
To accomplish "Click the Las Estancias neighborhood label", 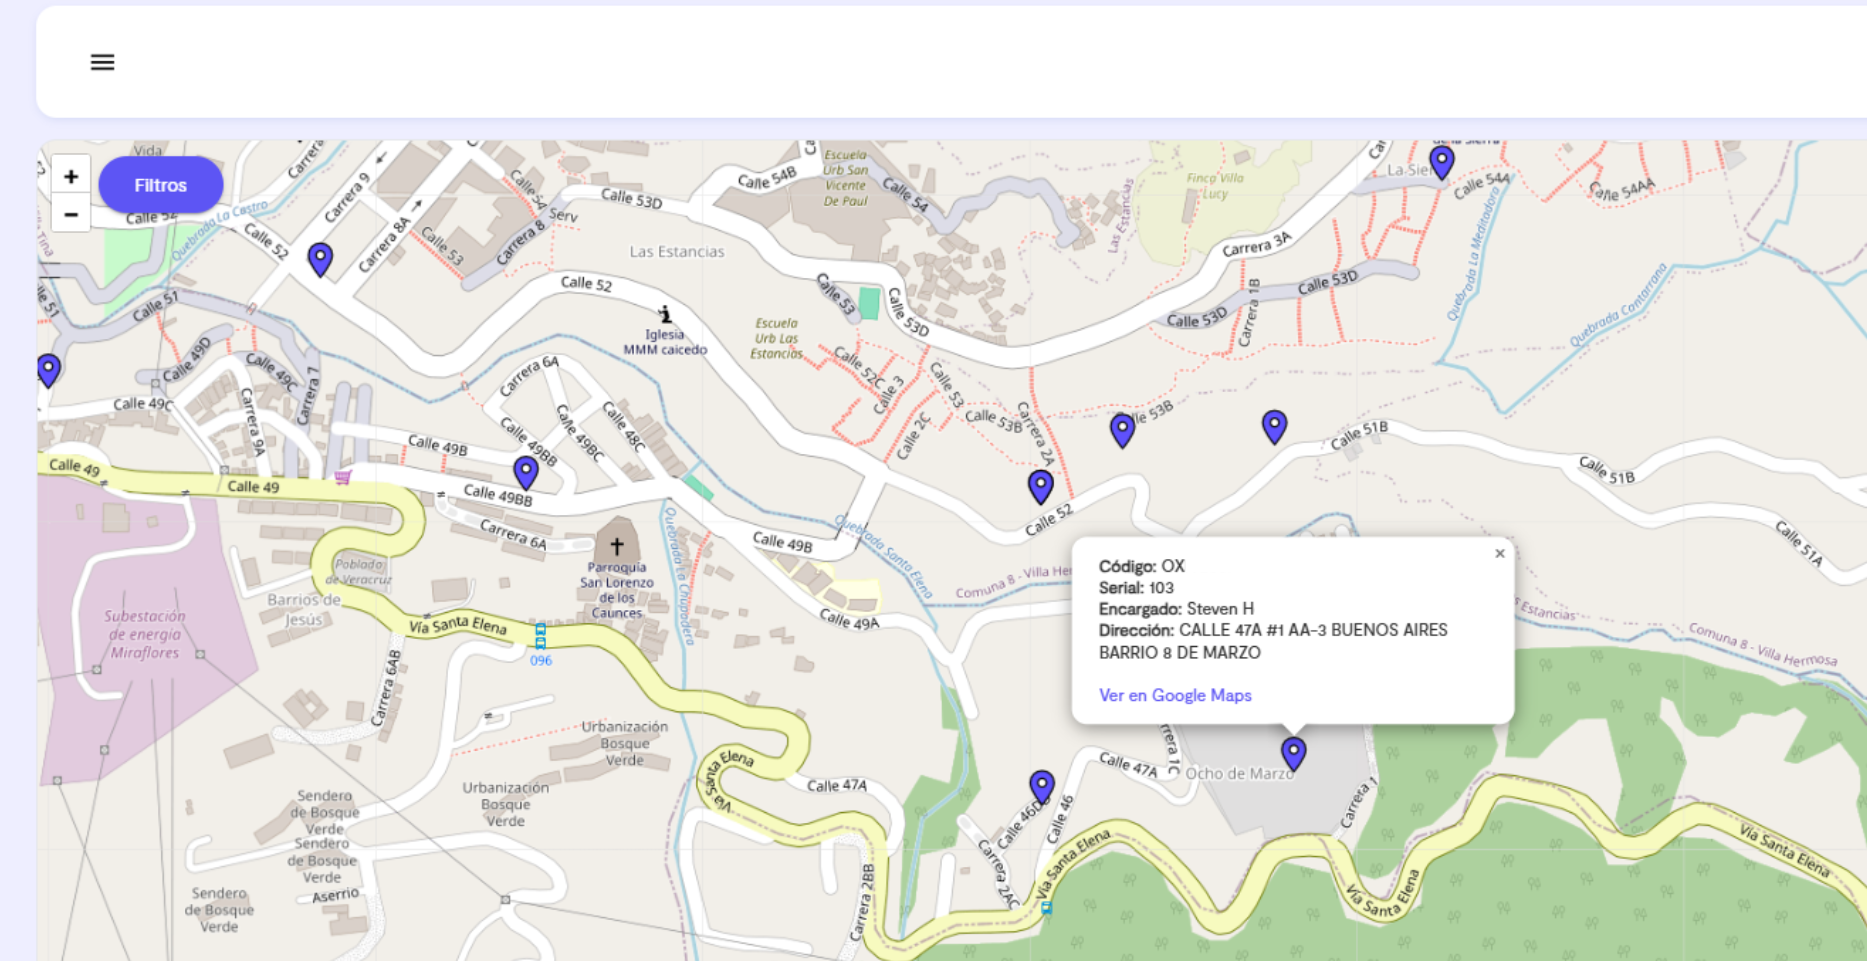I will point(677,252).
